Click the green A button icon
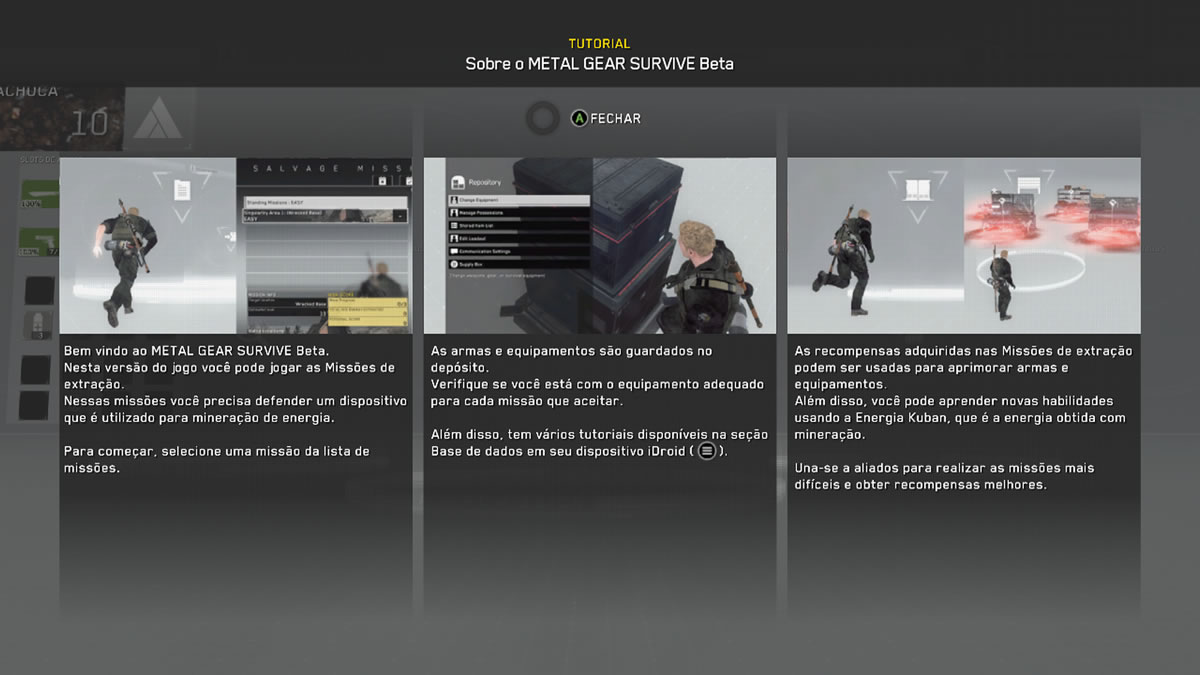1200x675 pixels. (579, 118)
